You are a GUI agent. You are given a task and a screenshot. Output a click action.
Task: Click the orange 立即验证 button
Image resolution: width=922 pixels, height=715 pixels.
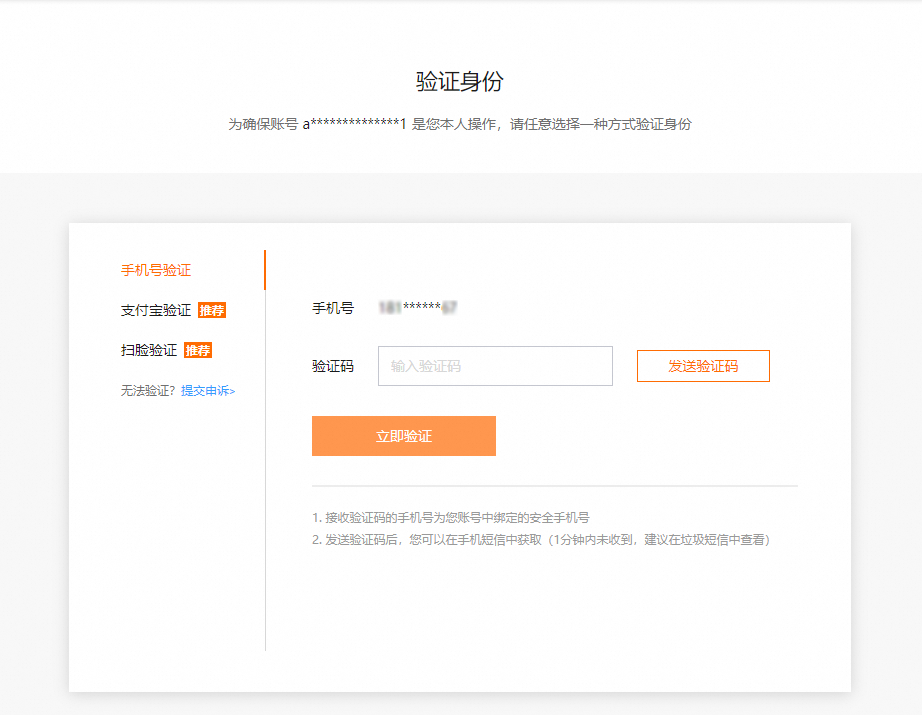click(403, 436)
